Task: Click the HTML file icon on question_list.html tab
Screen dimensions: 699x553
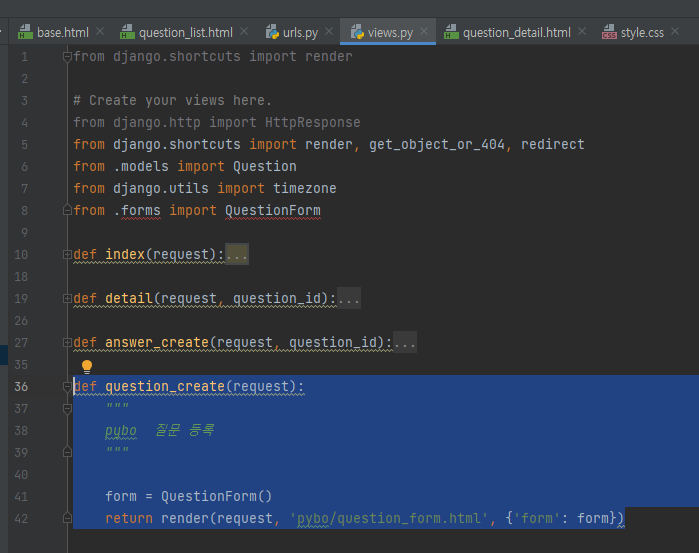Action: (x=127, y=32)
